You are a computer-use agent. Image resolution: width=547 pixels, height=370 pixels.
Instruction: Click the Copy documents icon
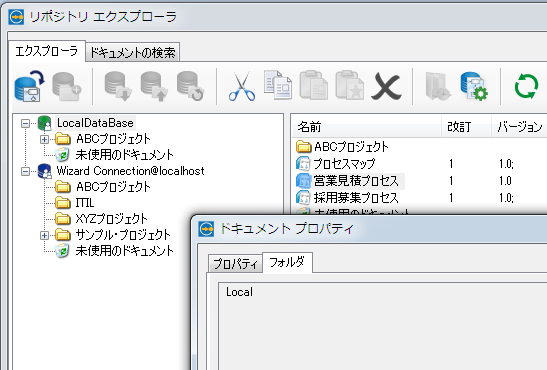(278, 85)
